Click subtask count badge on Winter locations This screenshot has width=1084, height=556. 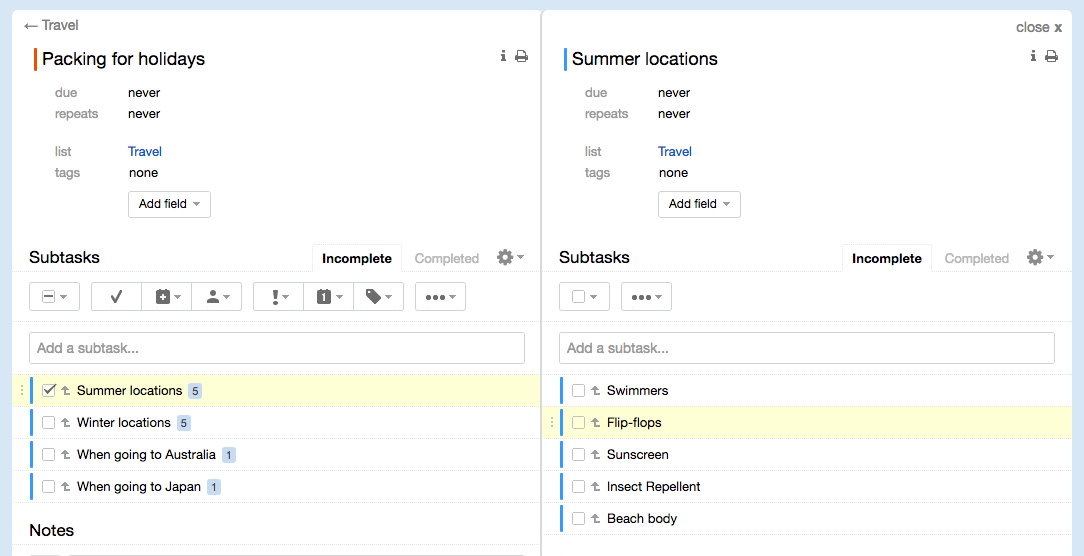[x=183, y=423]
